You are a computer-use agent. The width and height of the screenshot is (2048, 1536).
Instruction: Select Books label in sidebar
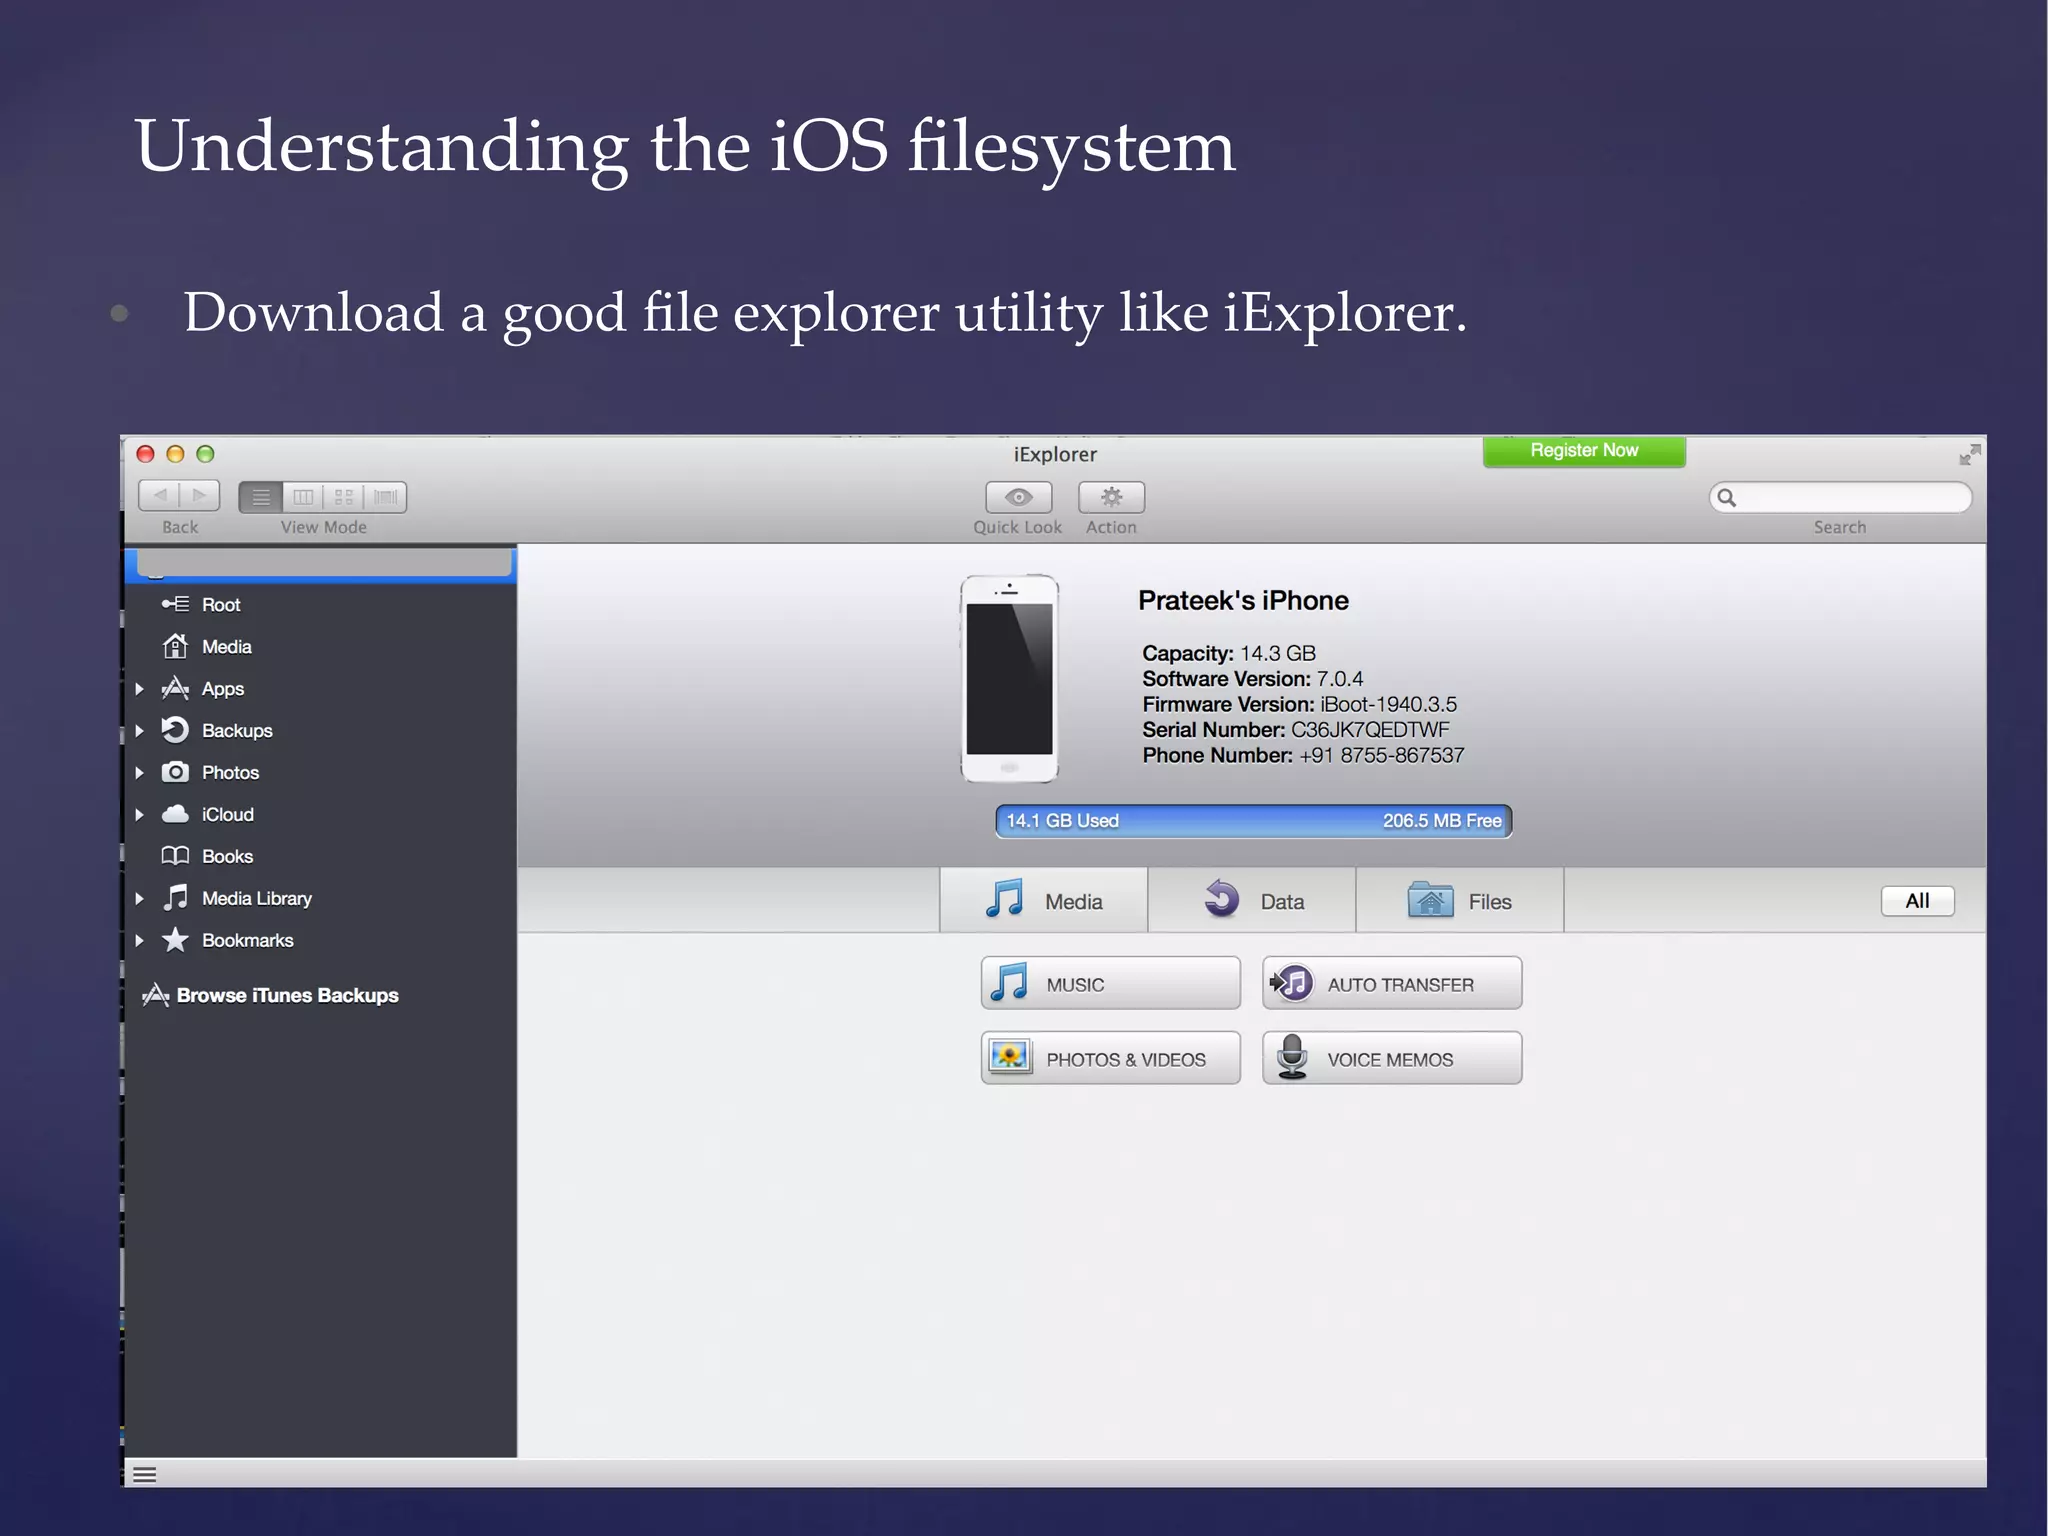coord(227,857)
